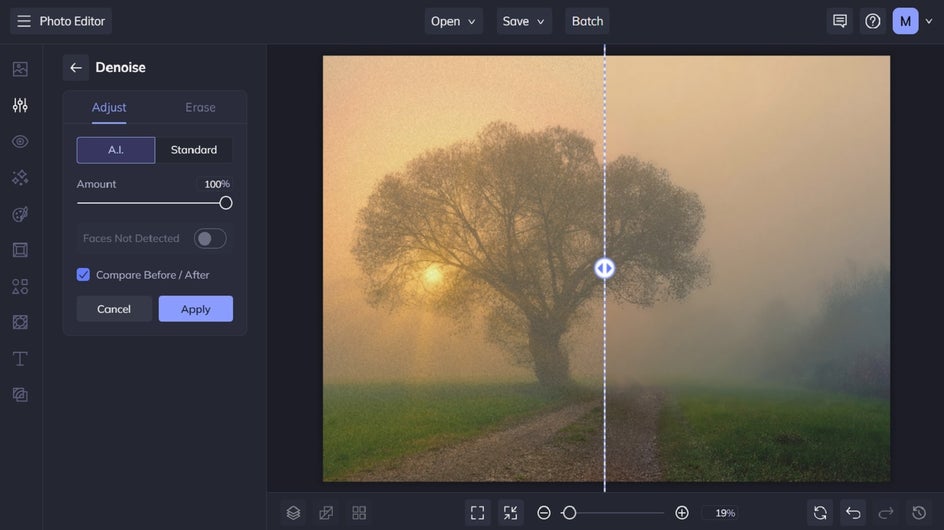Click the foggy tree photo canvas
944x530 pixels.
pyautogui.click(x=606, y=269)
